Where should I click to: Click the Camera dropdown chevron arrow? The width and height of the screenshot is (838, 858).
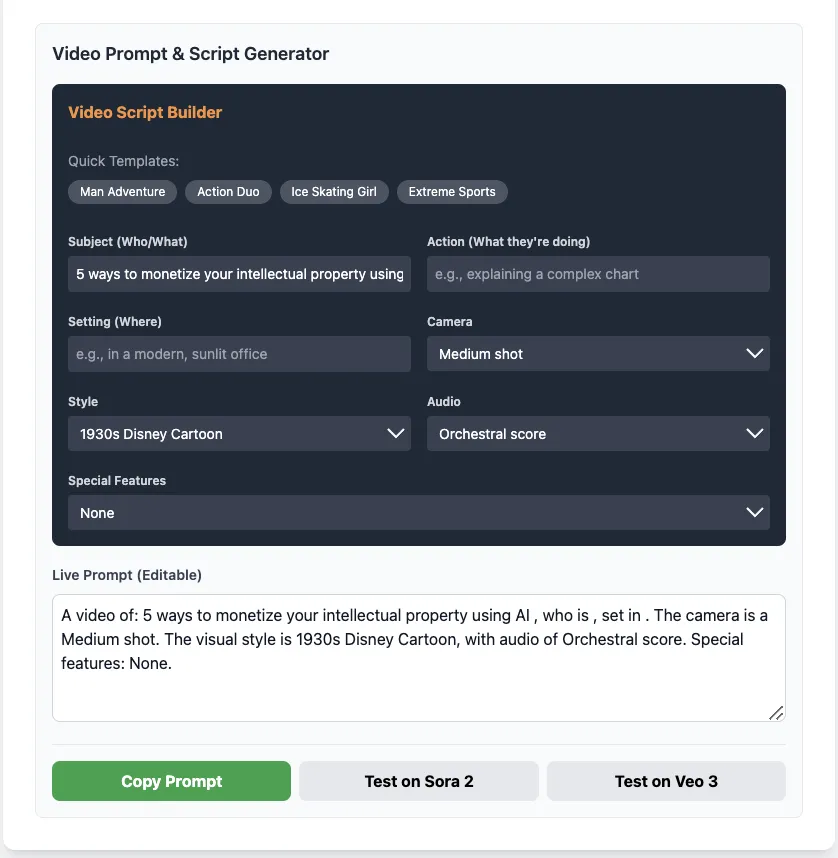[754, 354]
